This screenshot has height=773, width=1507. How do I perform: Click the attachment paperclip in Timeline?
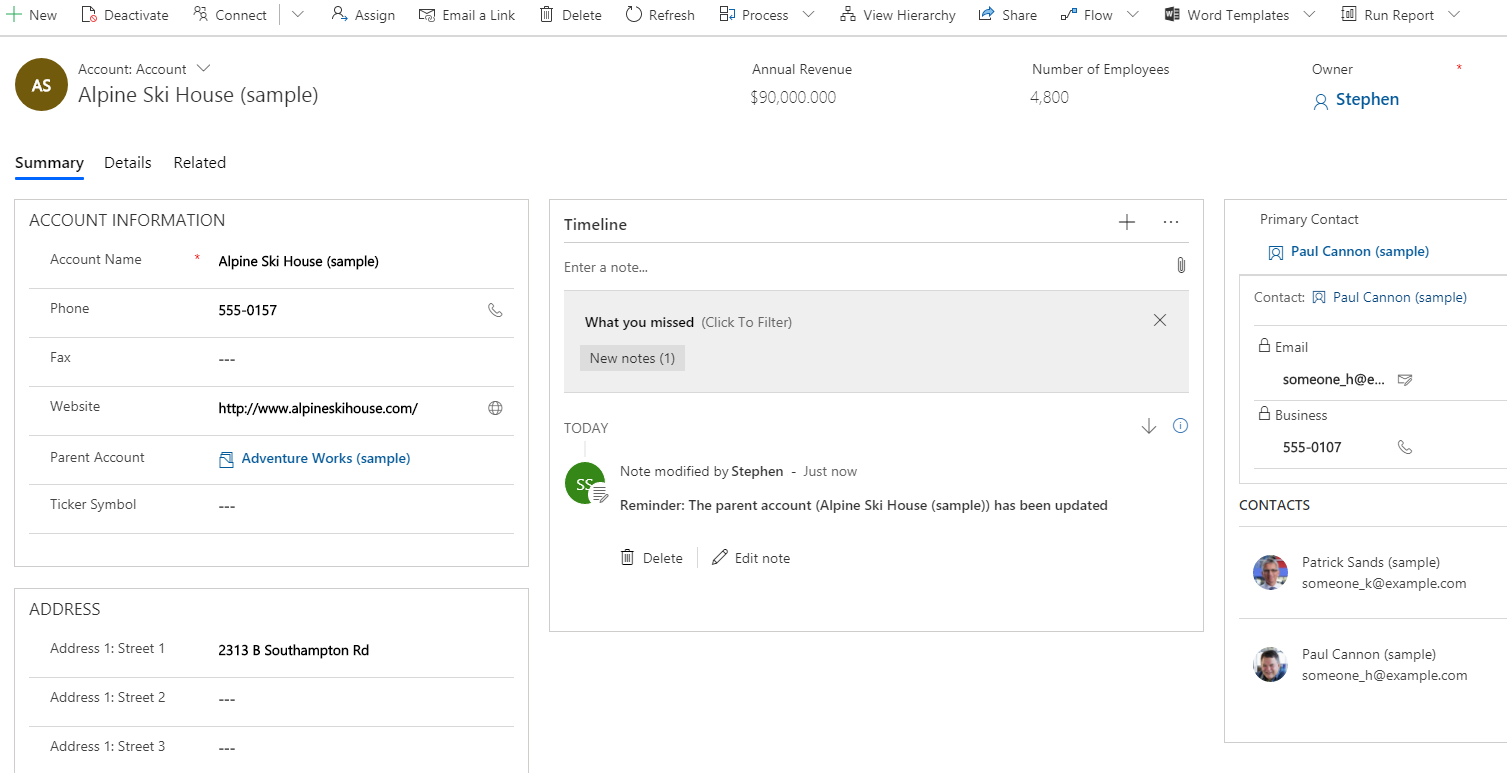(x=1180, y=266)
